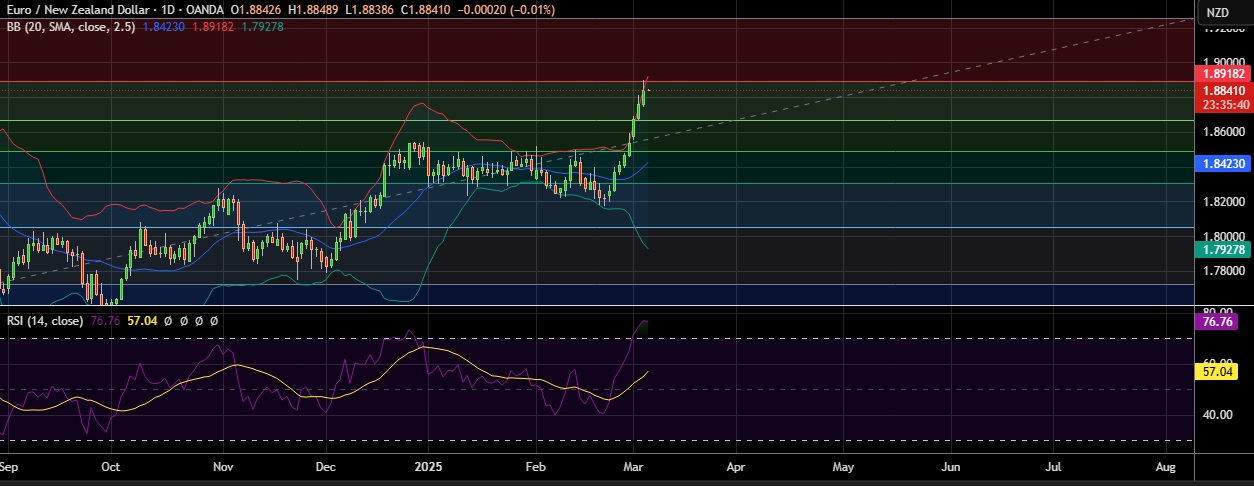Image resolution: width=1254 pixels, height=486 pixels.
Task: Click the Jul label on time axis
Action: click(1054, 466)
